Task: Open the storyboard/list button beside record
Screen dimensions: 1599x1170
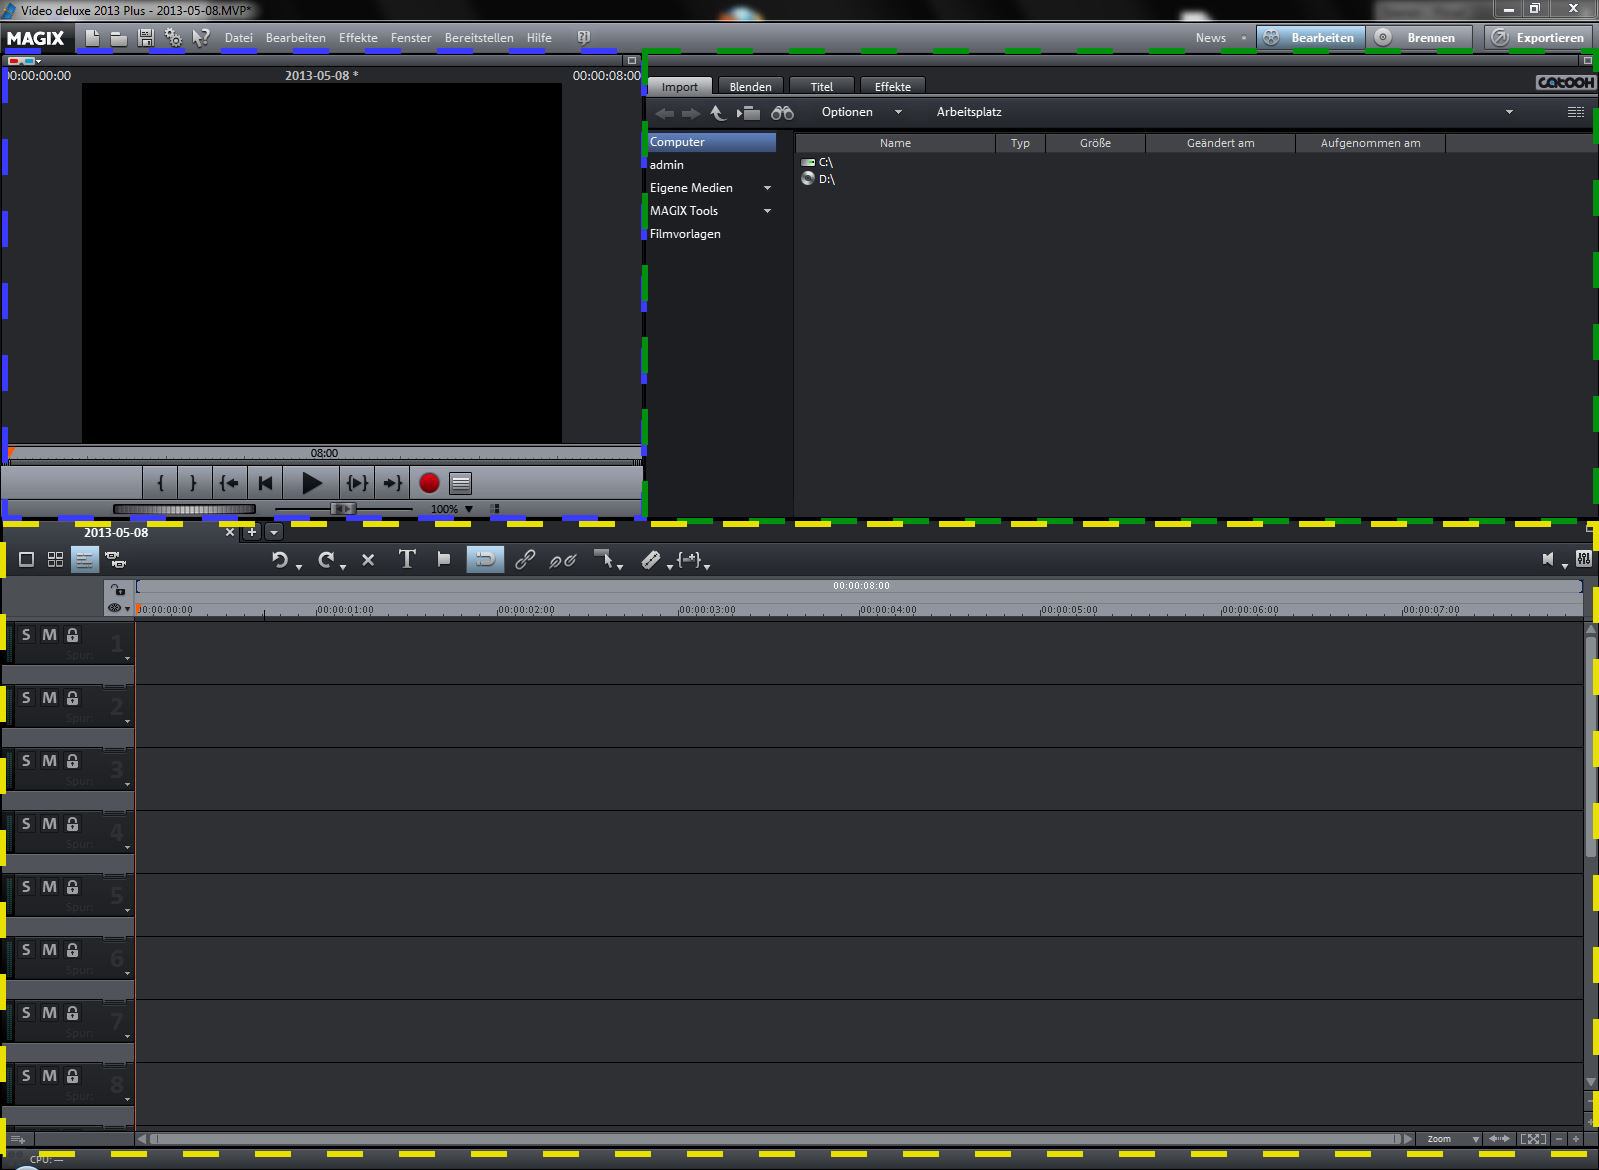Action: (x=461, y=483)
